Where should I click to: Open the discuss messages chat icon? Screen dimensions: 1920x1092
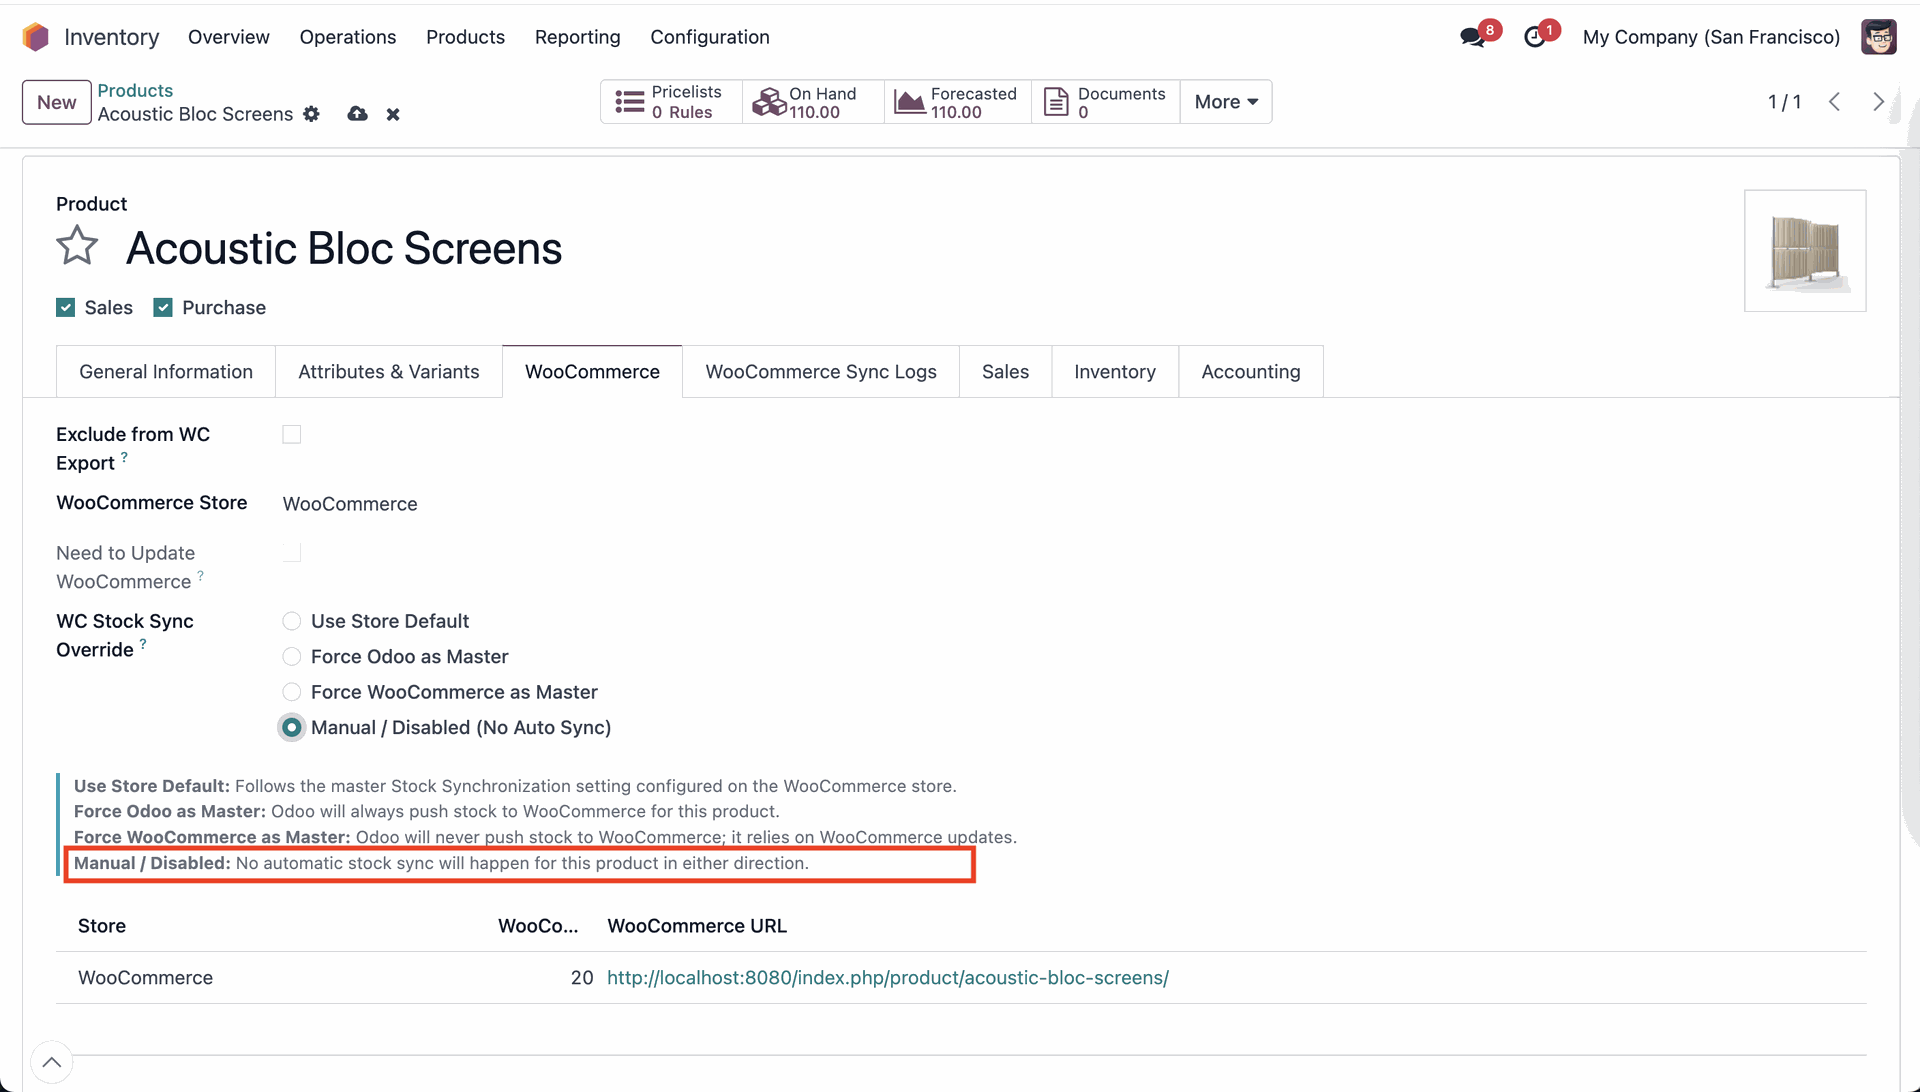click(1472, 37)
